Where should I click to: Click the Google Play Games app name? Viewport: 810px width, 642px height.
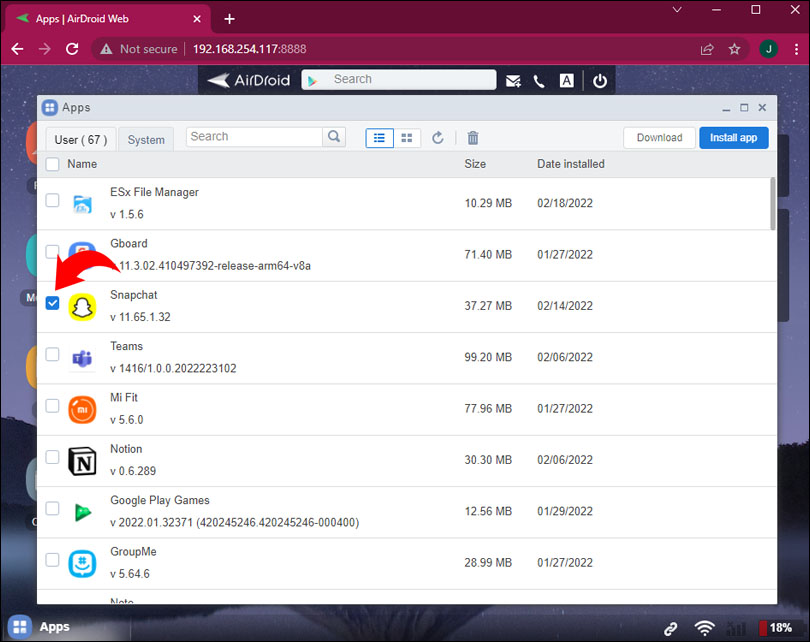[160, 500]
